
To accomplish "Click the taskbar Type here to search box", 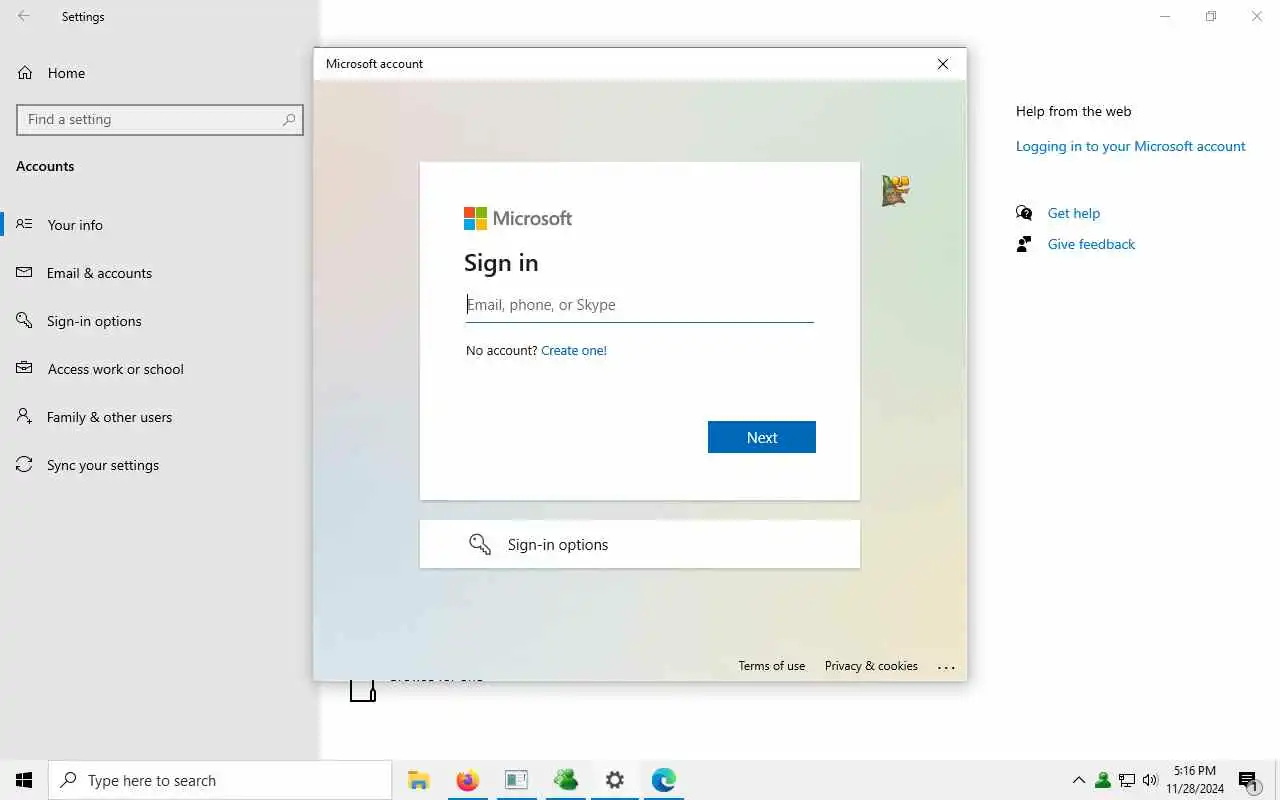I will coord(220,780).
